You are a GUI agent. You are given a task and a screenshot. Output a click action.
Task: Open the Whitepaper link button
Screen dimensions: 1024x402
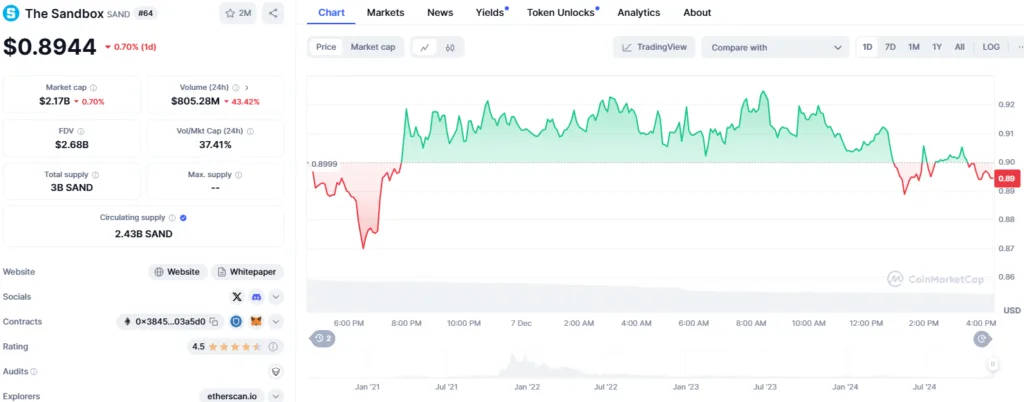248,272
